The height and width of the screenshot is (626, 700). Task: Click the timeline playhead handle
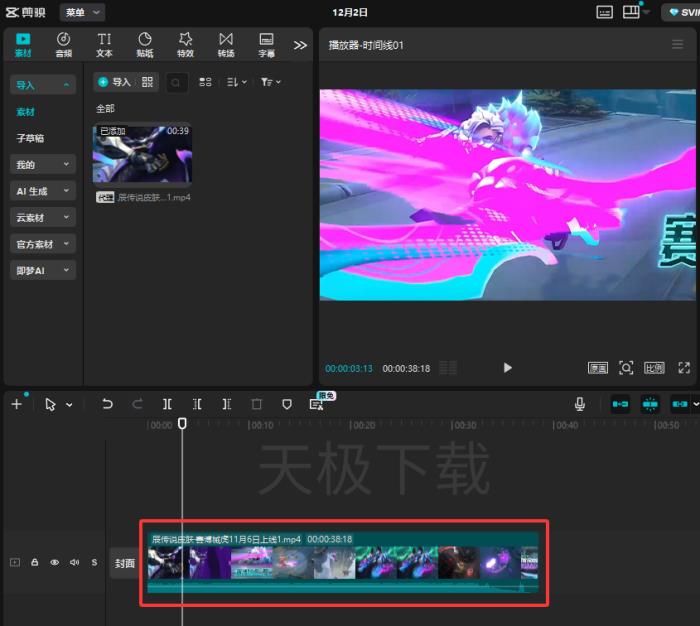(x=182, y=424)
